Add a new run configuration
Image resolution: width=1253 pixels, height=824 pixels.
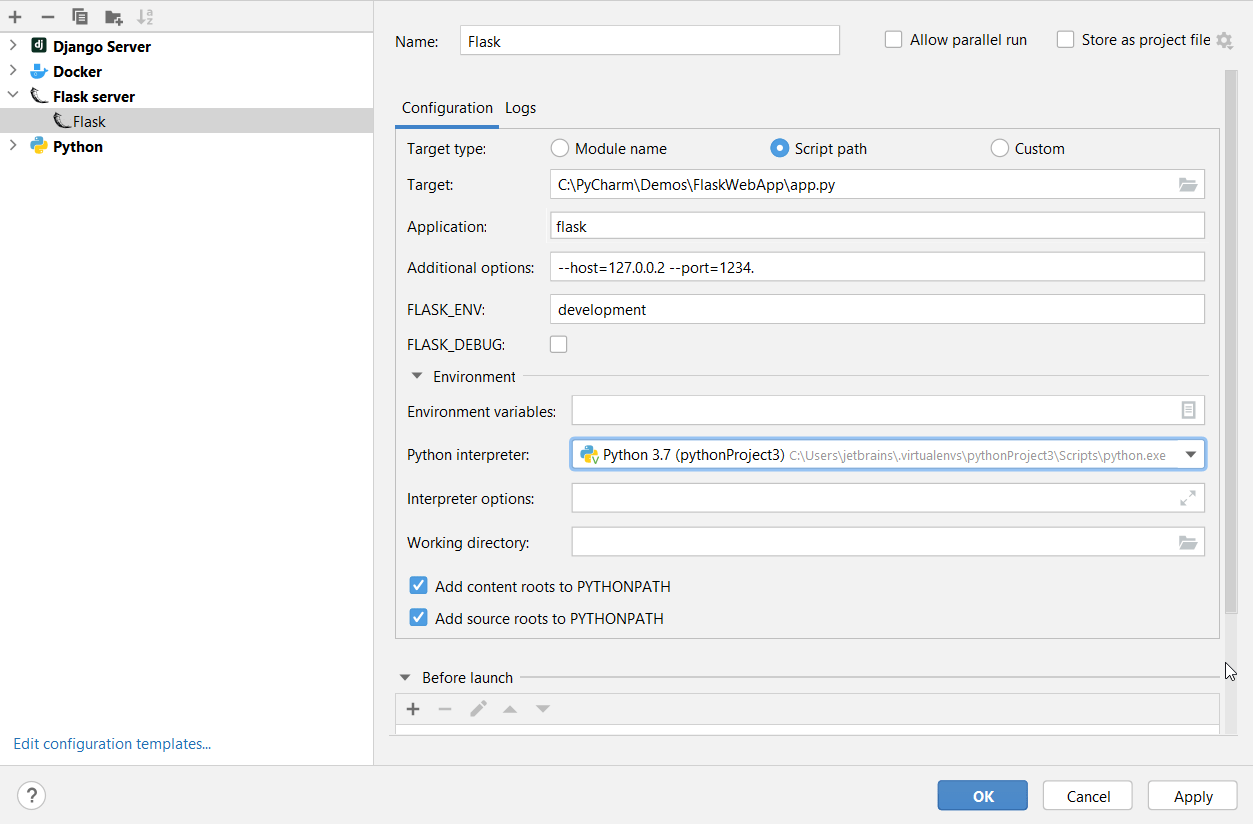(15, 17)
